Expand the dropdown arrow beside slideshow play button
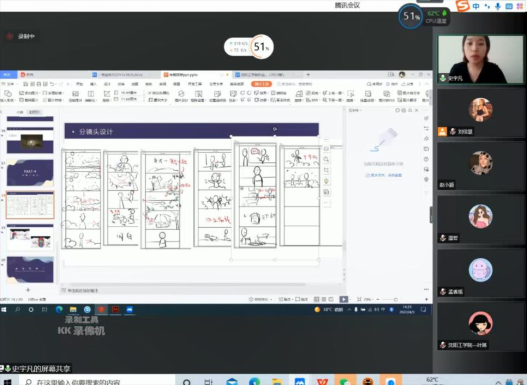528x386 pixels. click(x=349, y=299)
